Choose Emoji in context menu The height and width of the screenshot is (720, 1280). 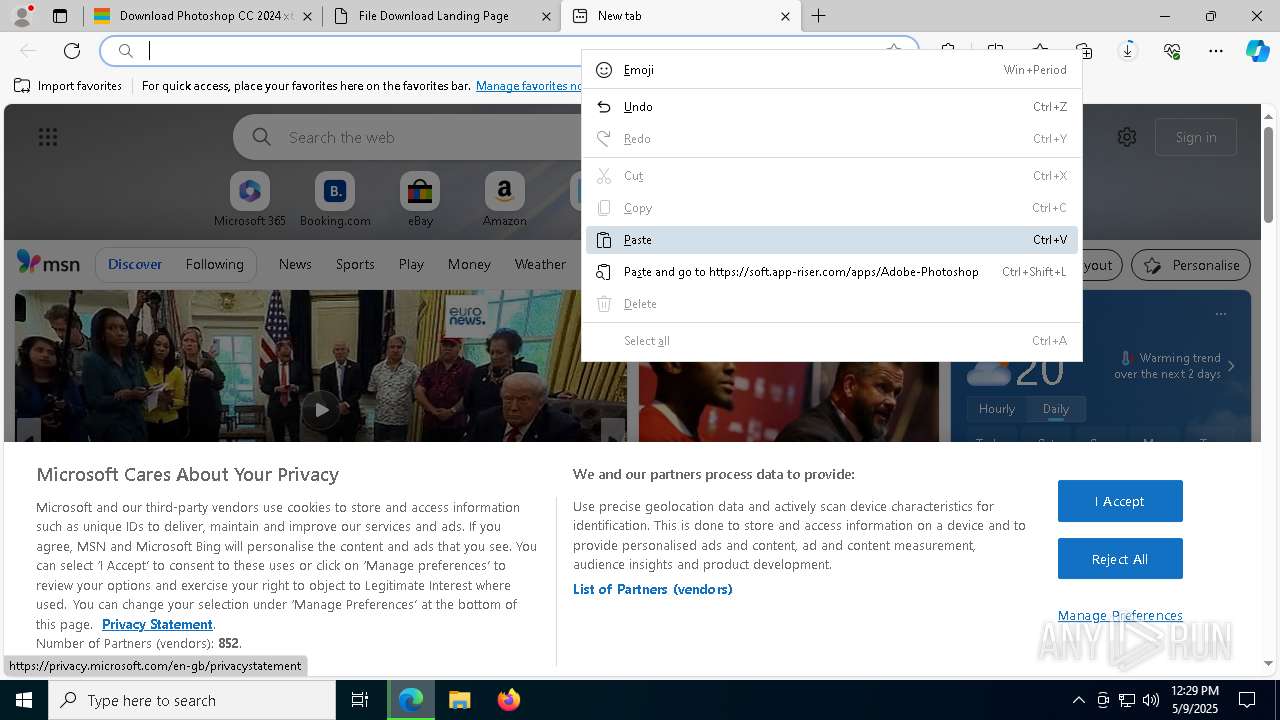pyautogui.click(x=831, y=70)
